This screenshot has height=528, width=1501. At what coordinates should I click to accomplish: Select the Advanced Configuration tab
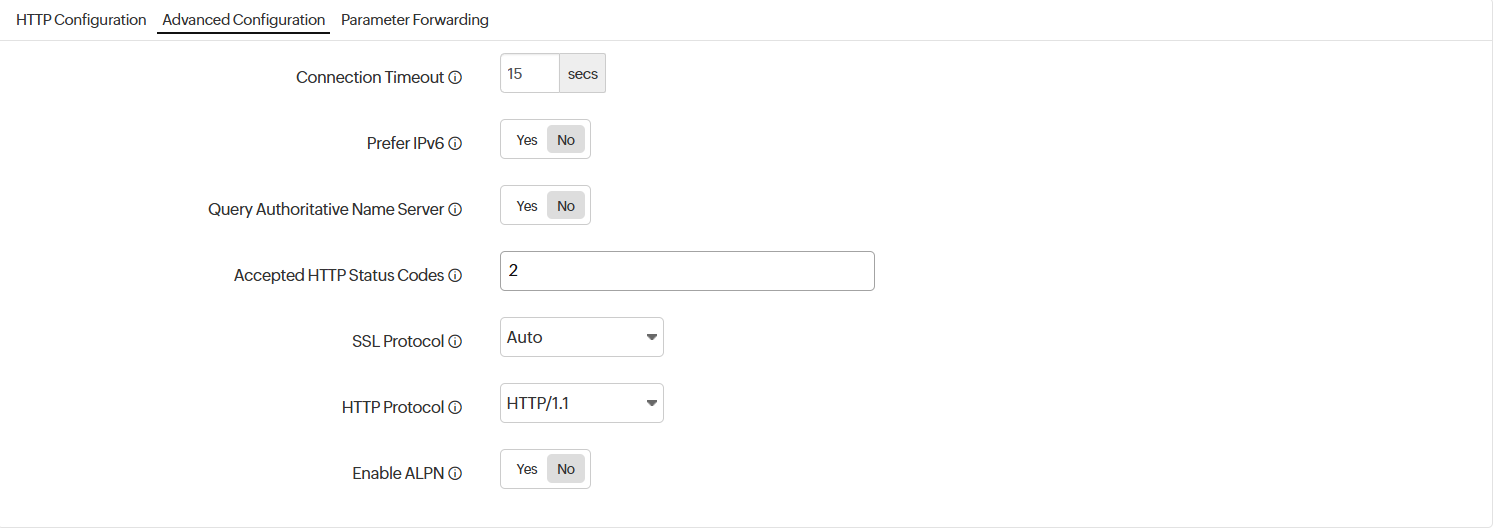243,20
